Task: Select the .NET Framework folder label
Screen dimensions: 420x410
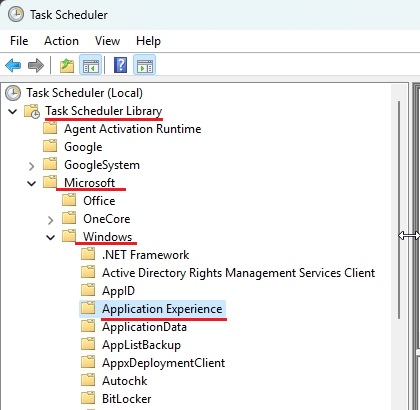Action: 146,255
